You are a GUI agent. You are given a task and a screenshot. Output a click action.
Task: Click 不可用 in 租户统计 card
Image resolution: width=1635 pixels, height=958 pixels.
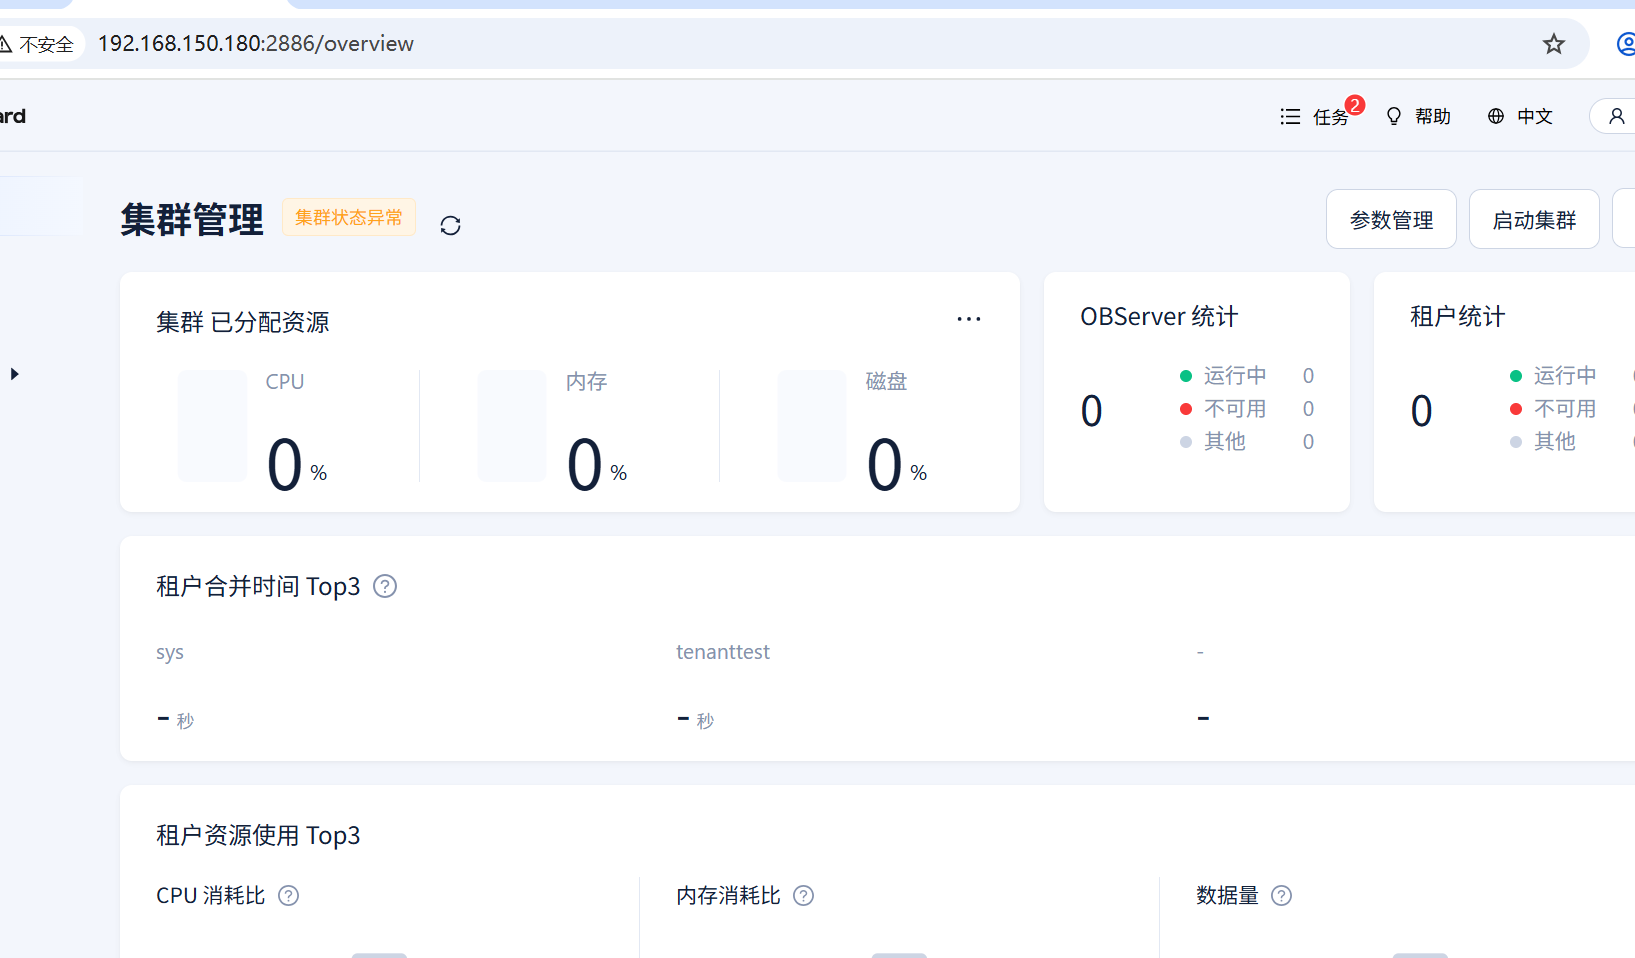point(1565,408)
